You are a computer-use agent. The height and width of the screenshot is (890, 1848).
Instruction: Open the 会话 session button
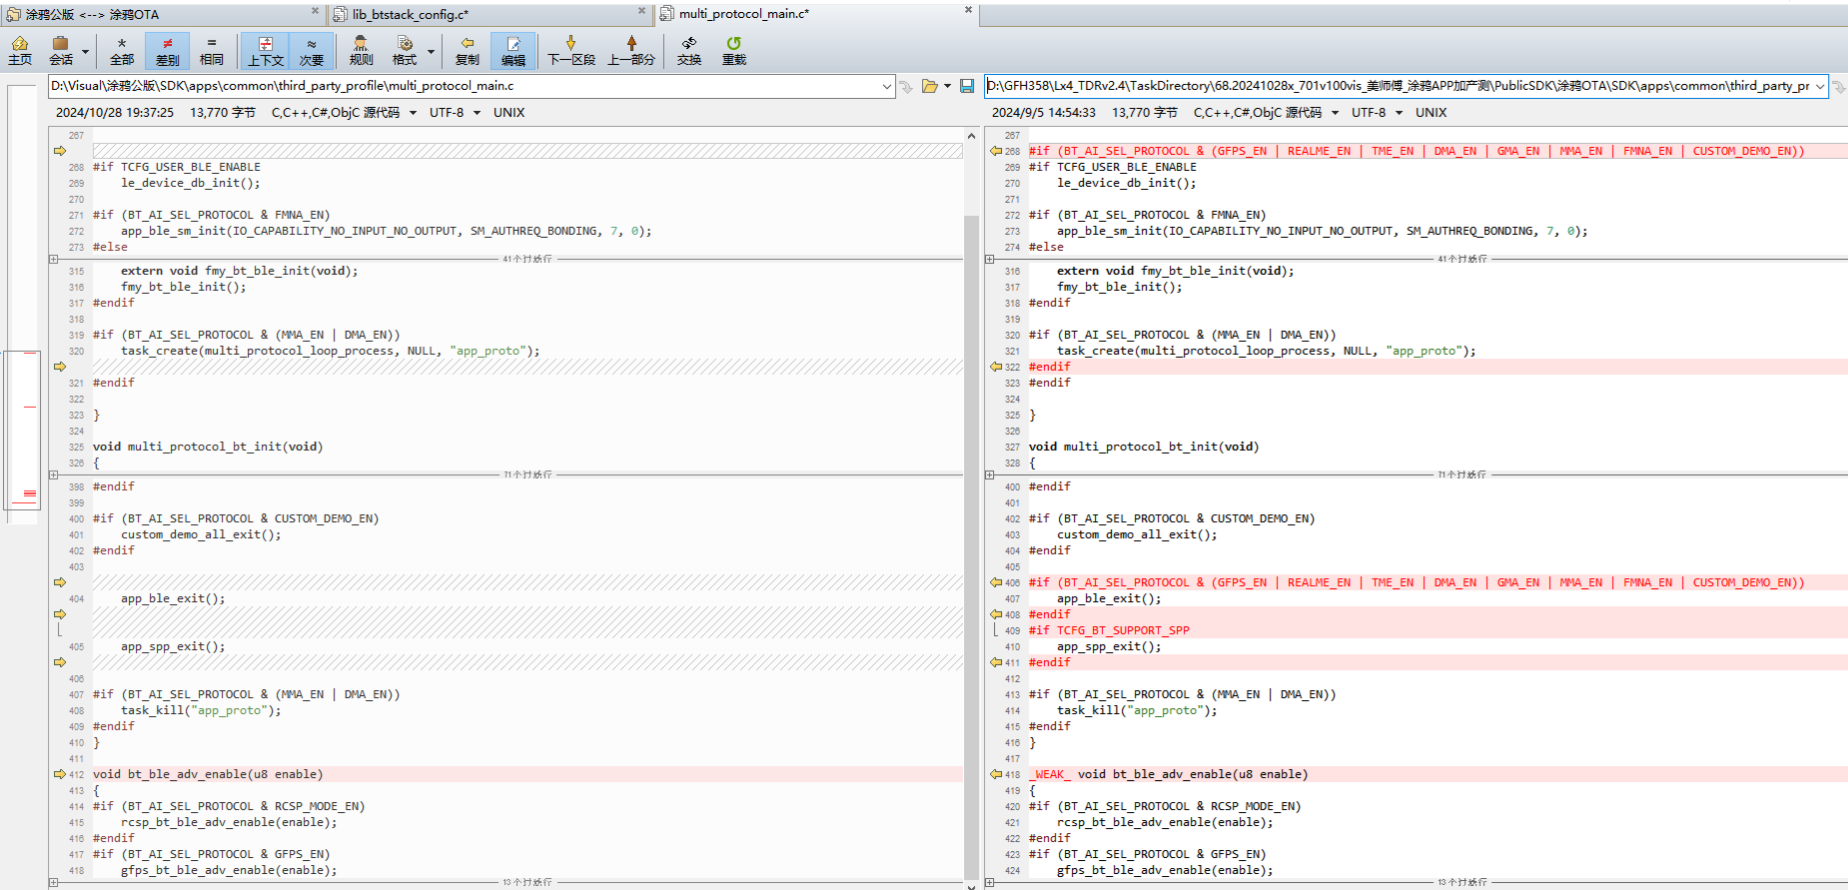coord(61,50)
